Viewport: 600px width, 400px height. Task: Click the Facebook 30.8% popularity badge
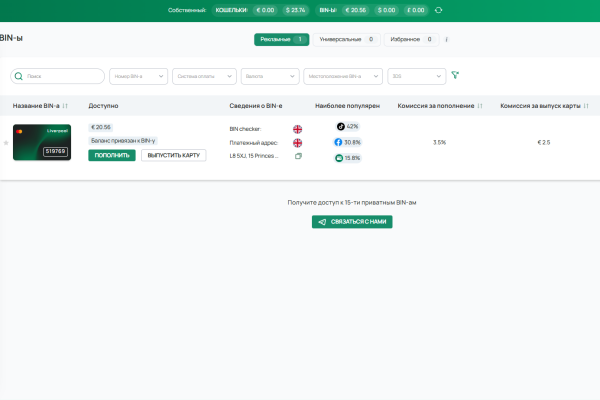347,142
